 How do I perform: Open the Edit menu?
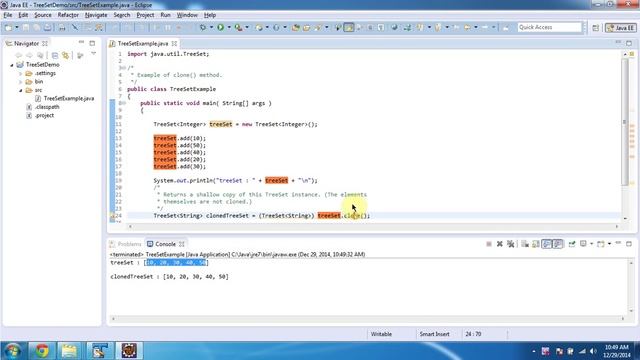(23, 15)
